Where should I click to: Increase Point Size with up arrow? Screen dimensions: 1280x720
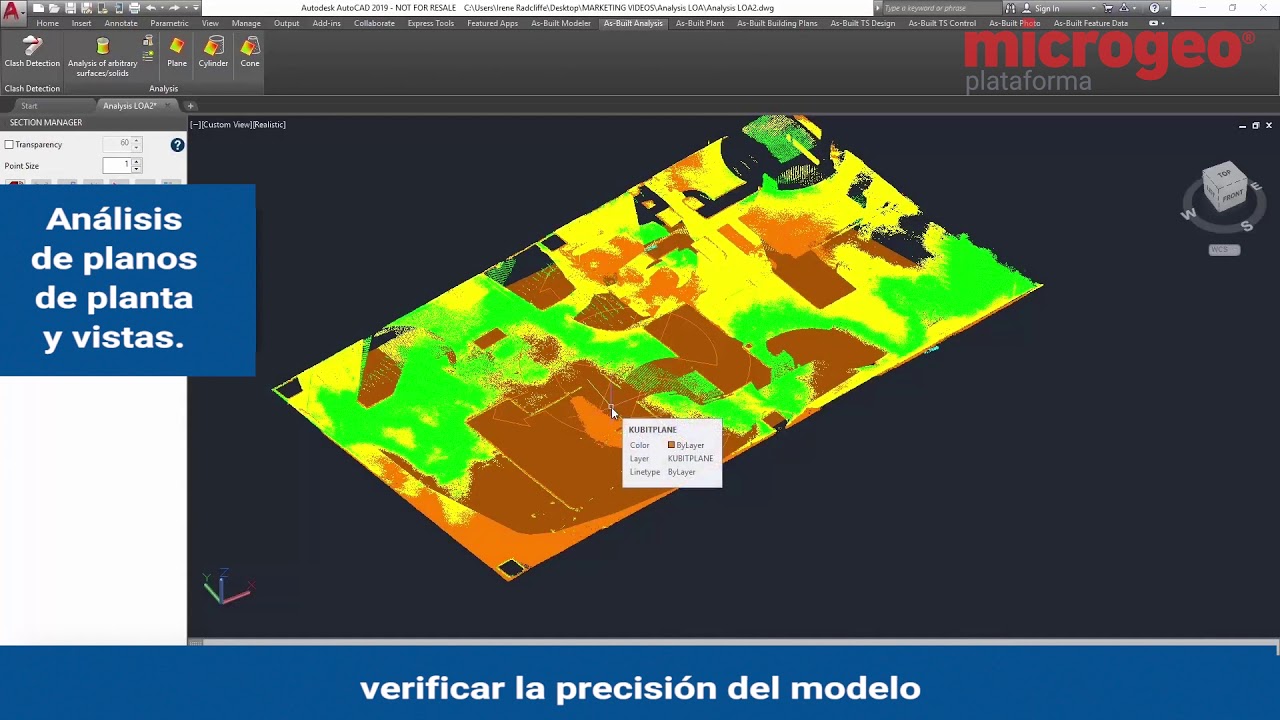tap(136, 162)
